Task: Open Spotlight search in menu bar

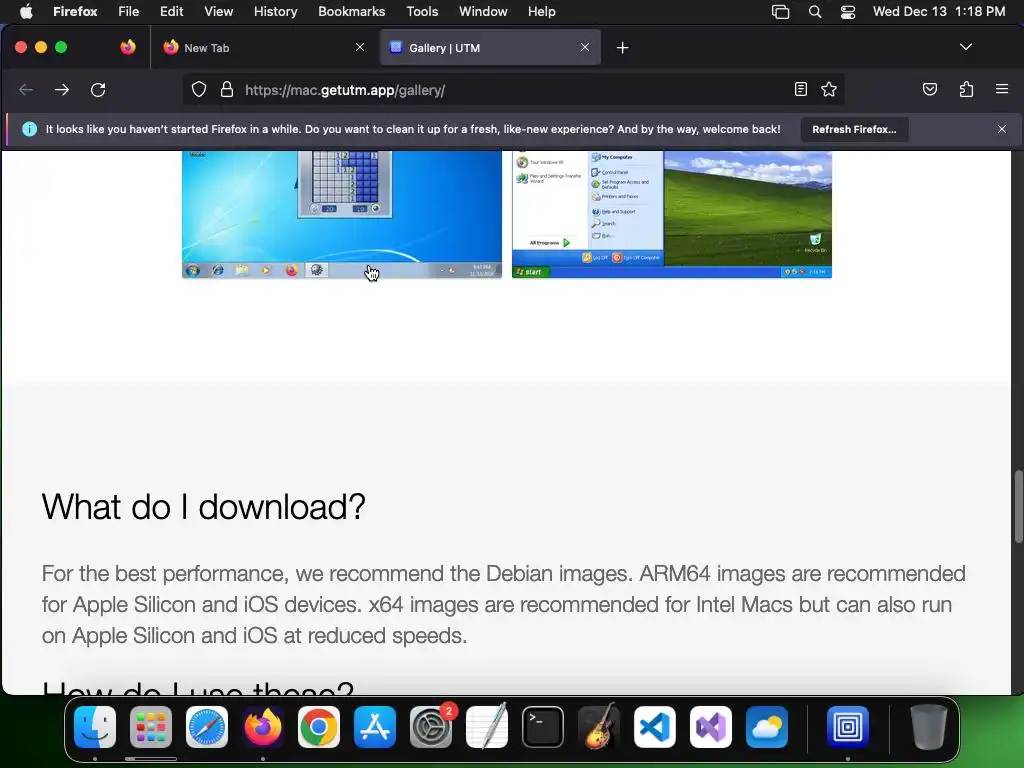Action: click(x=815, y=11)
